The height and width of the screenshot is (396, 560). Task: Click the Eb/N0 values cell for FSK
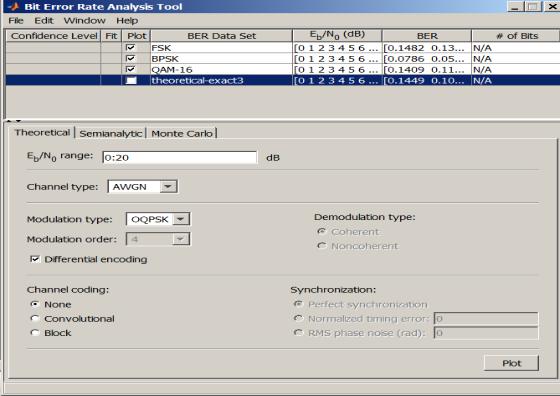click(x=337, y=48)
